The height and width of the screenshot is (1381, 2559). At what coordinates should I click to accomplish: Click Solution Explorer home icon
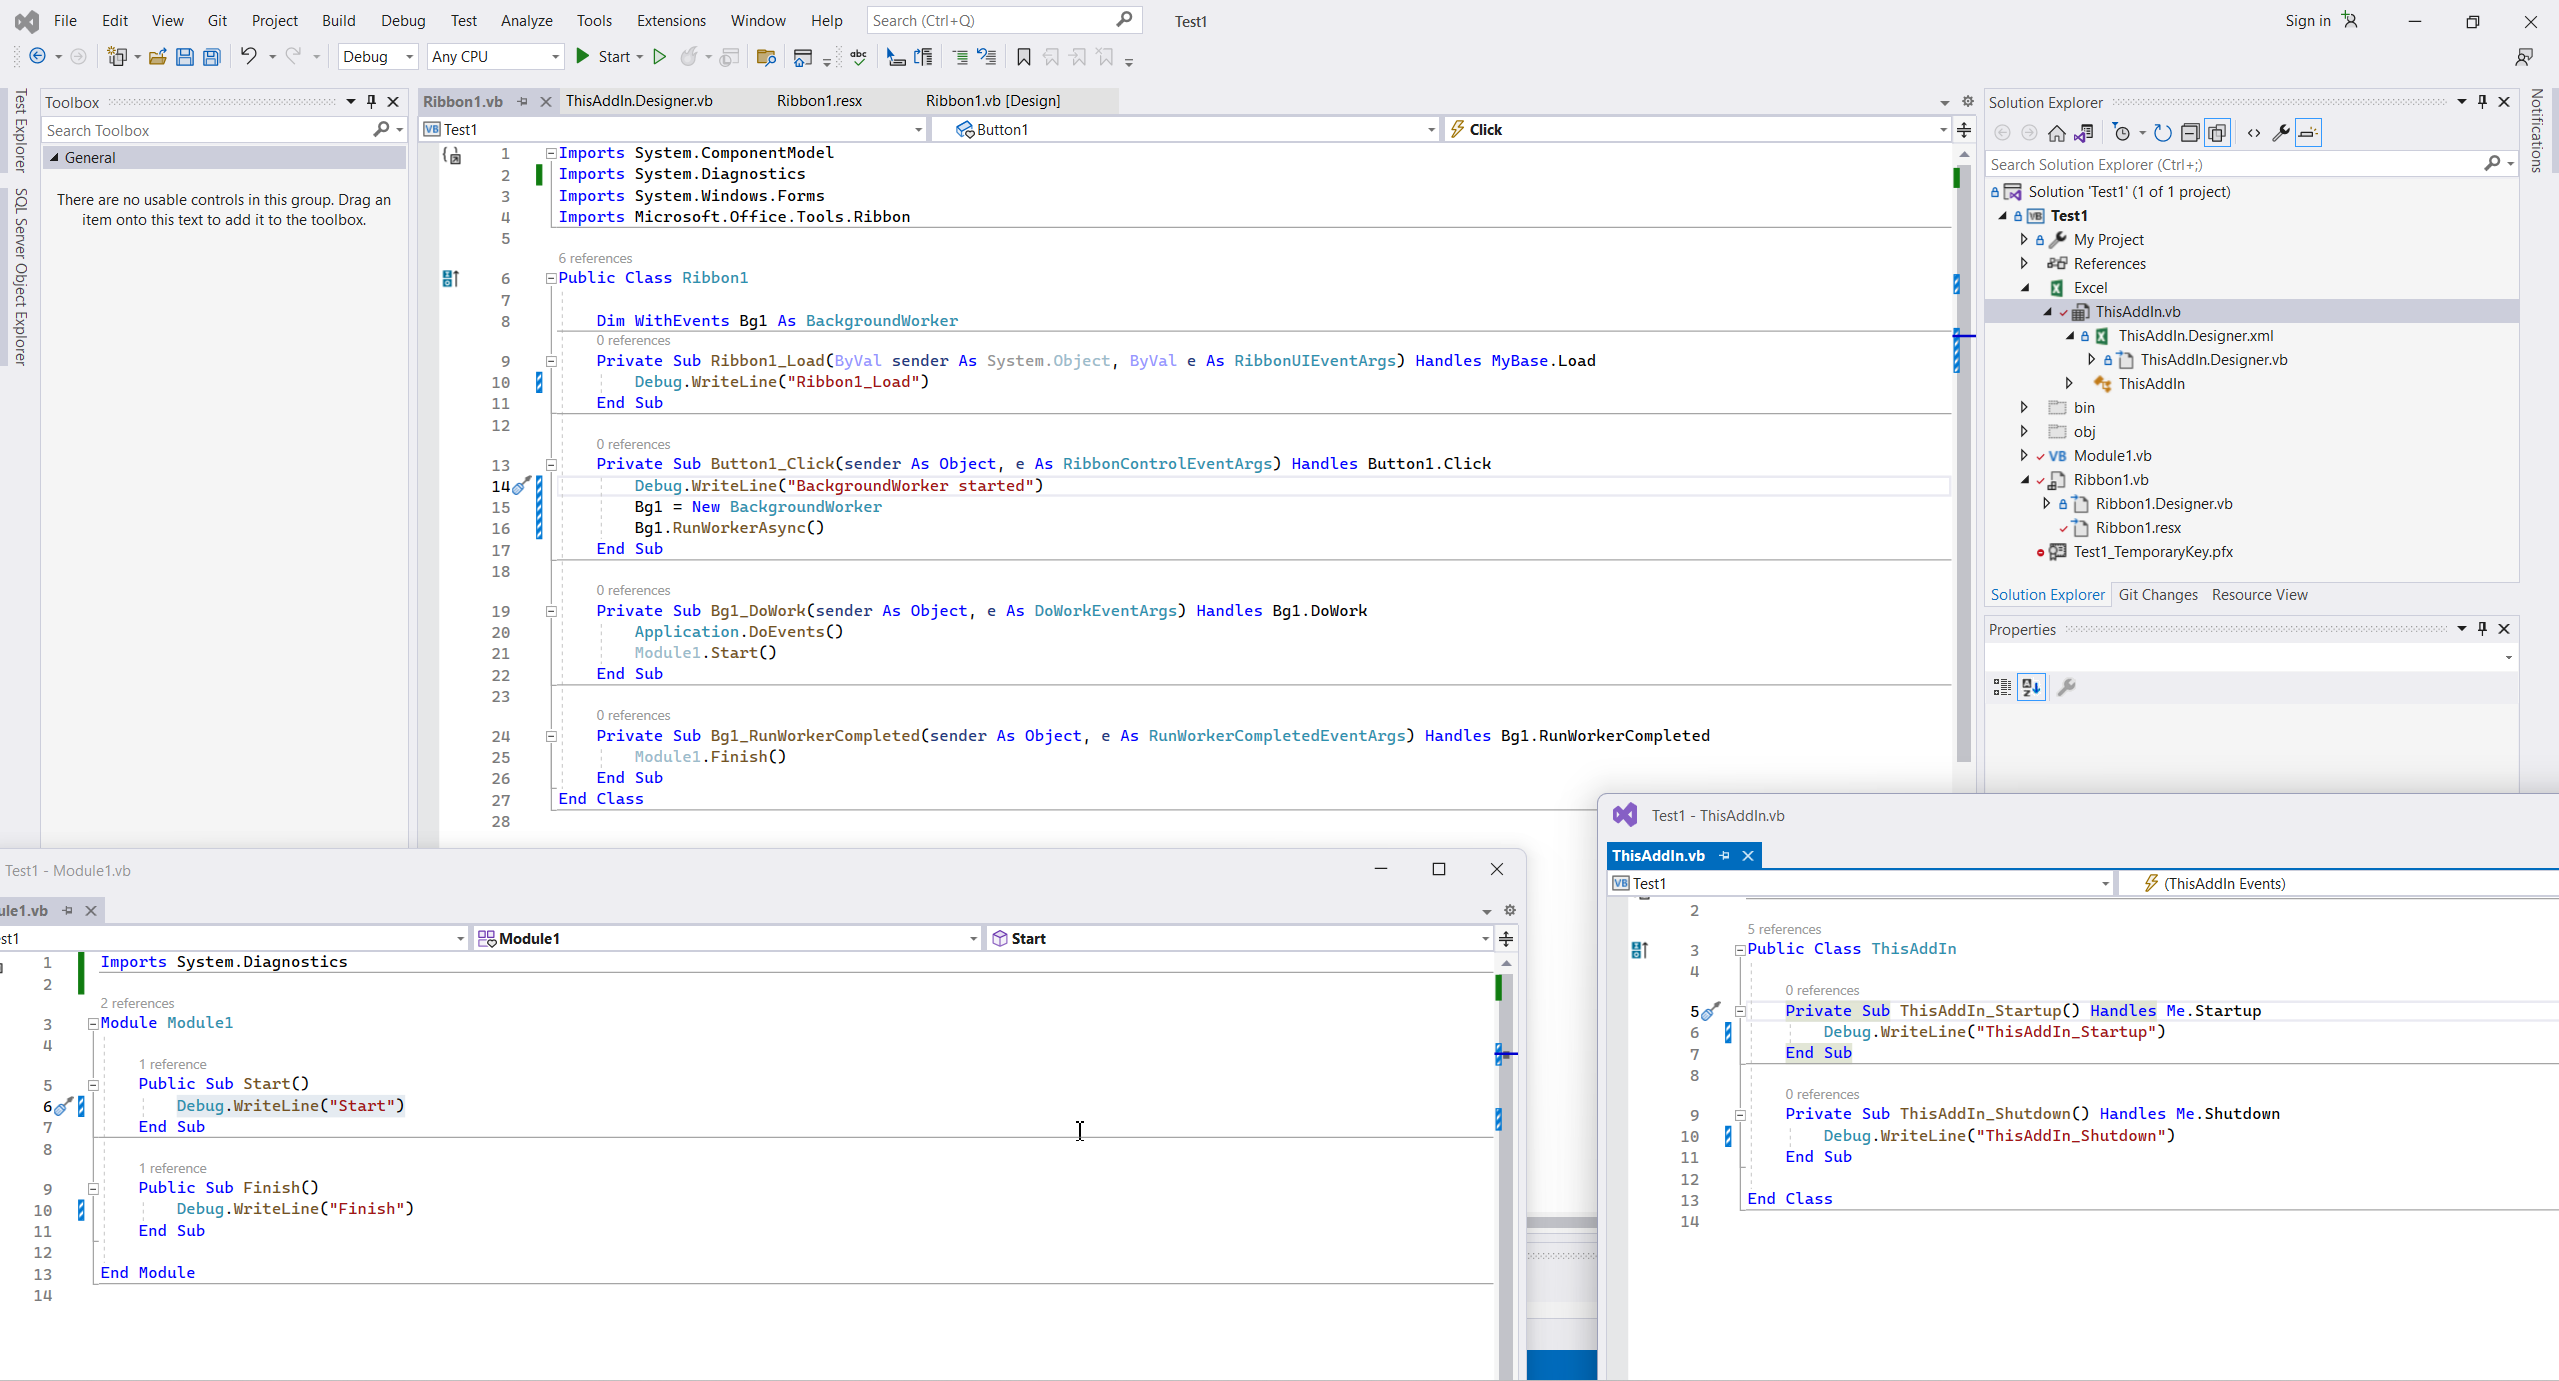[2056, 133]
